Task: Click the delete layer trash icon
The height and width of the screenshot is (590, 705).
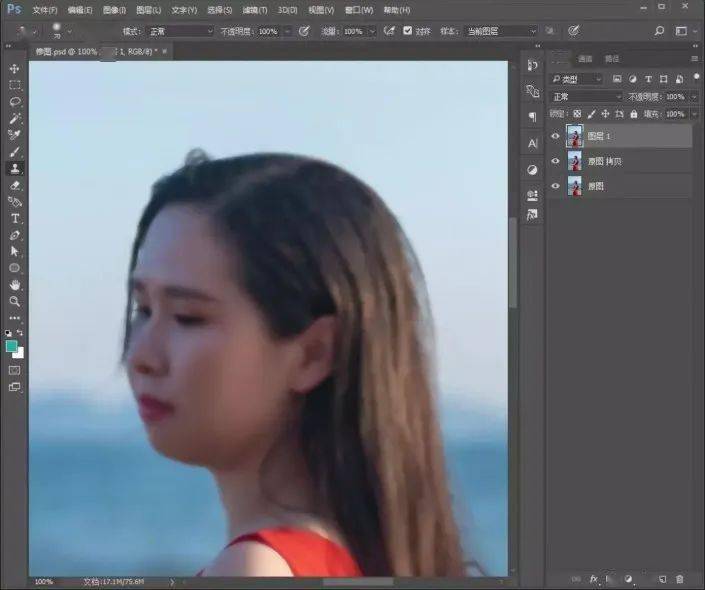Action: pos(680,579)
